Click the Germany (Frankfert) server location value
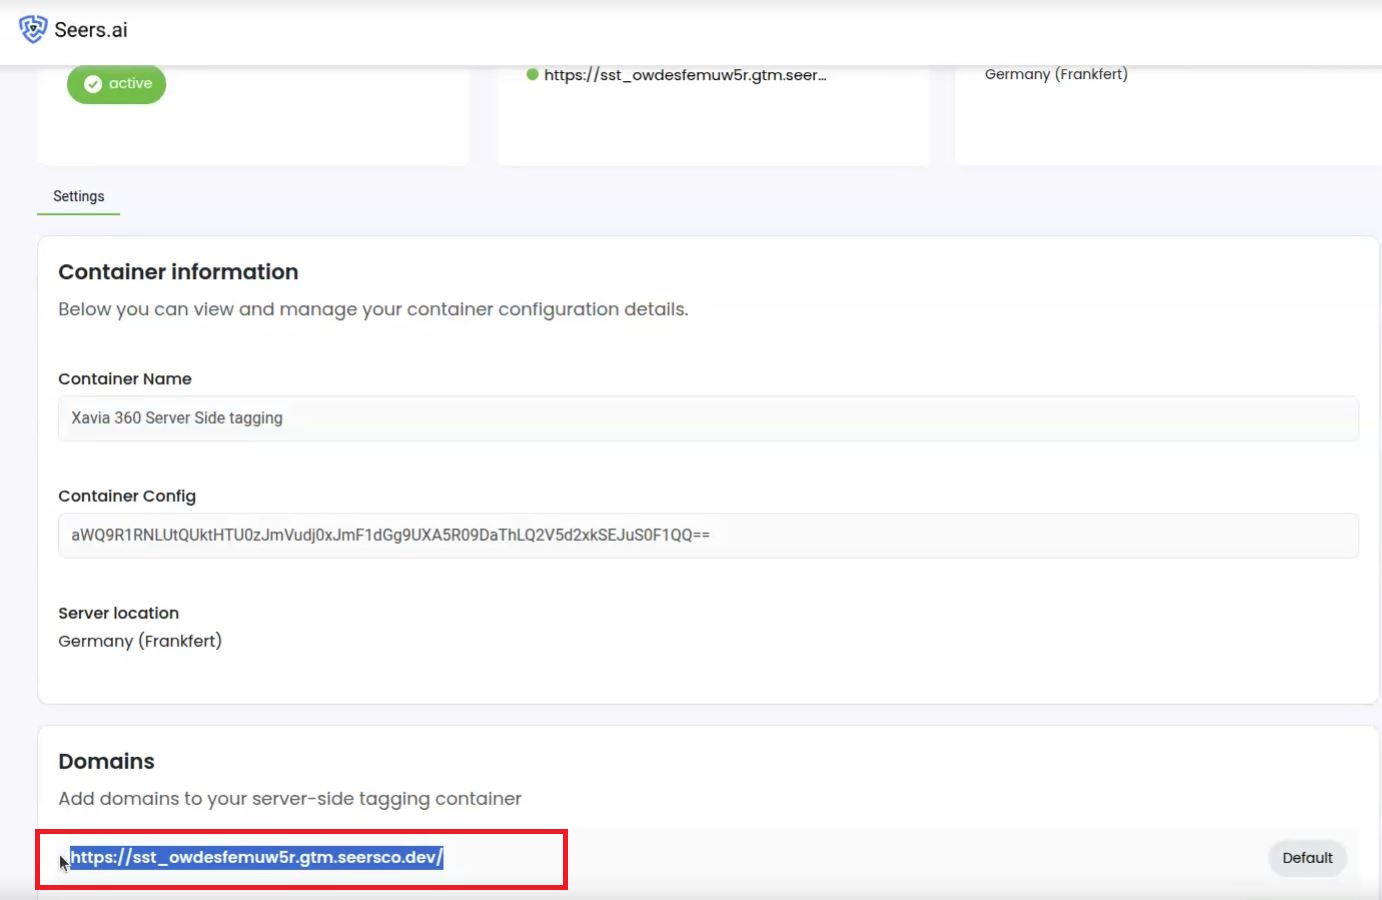 pyautogui.click(x=140, y=641)
